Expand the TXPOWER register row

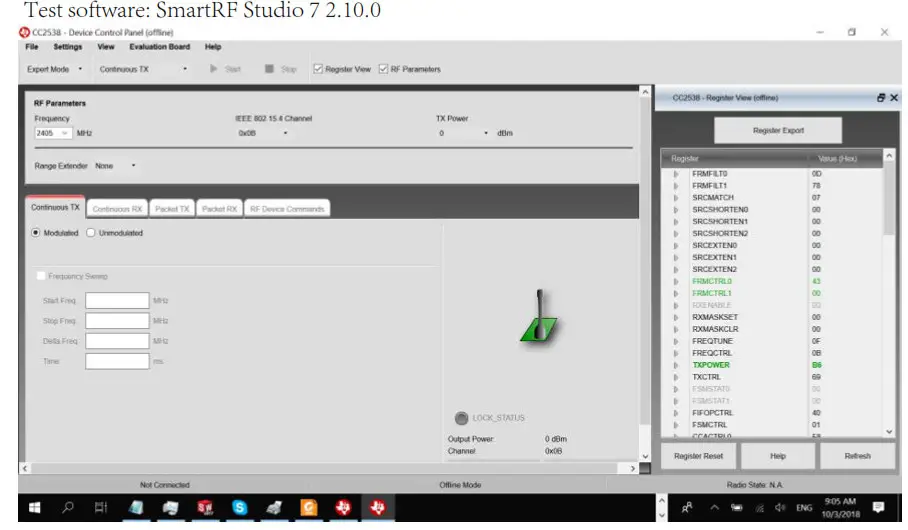tap(676, 365)
